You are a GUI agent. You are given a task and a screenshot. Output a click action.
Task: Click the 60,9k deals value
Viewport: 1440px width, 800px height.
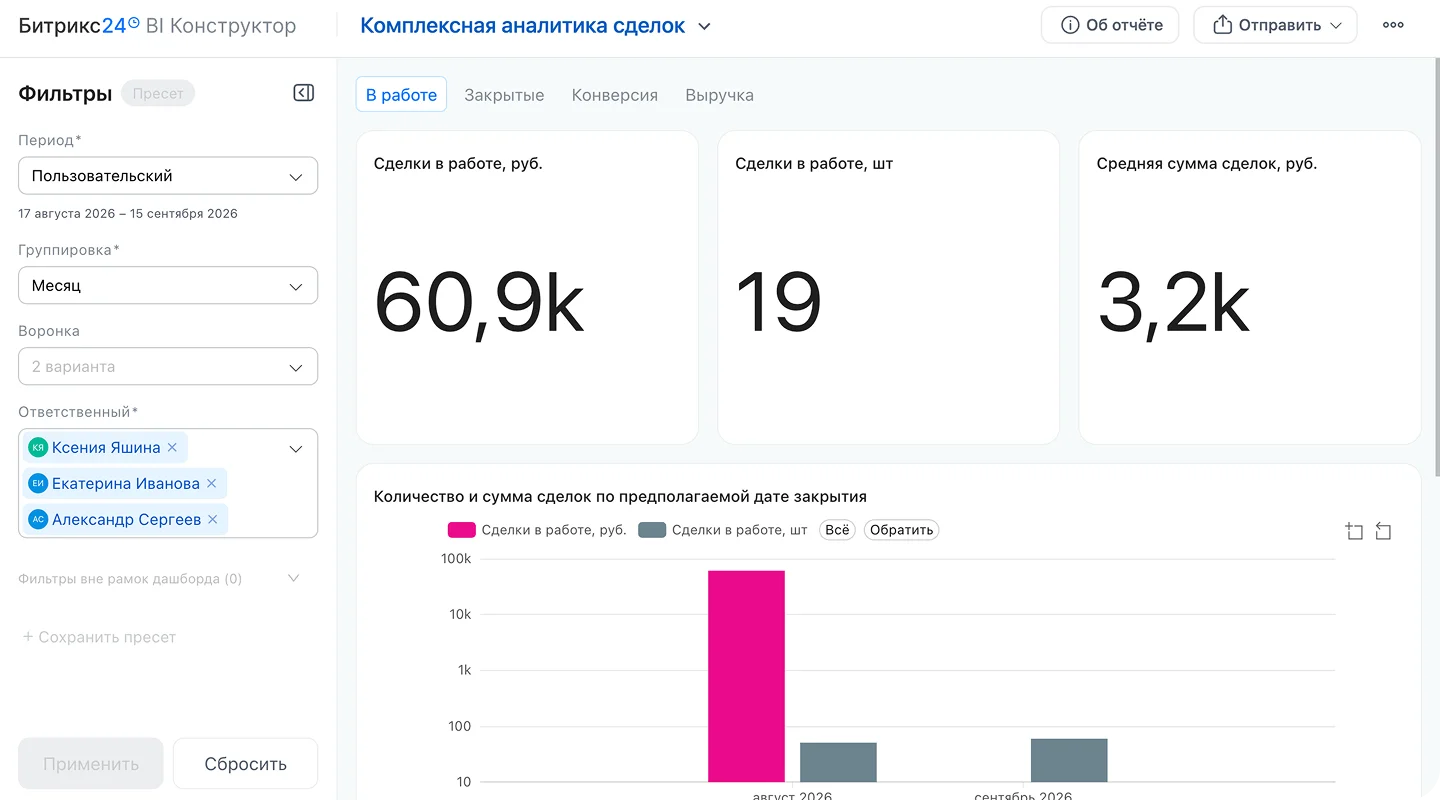tap(479, 302)
